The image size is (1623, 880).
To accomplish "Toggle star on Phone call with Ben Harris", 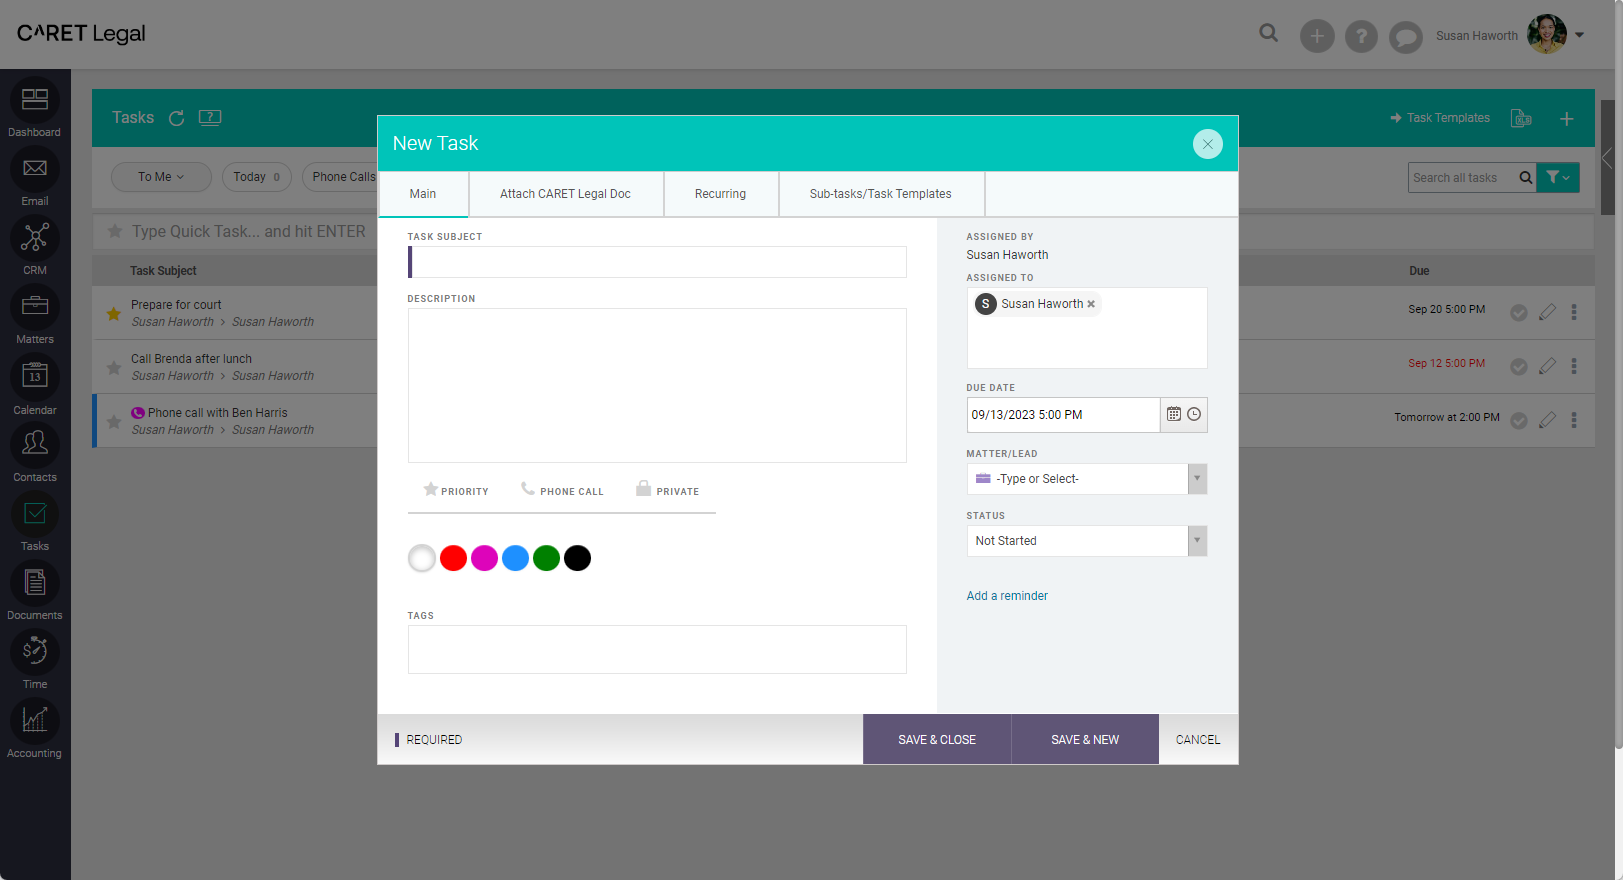I will (x=114, y=422).
